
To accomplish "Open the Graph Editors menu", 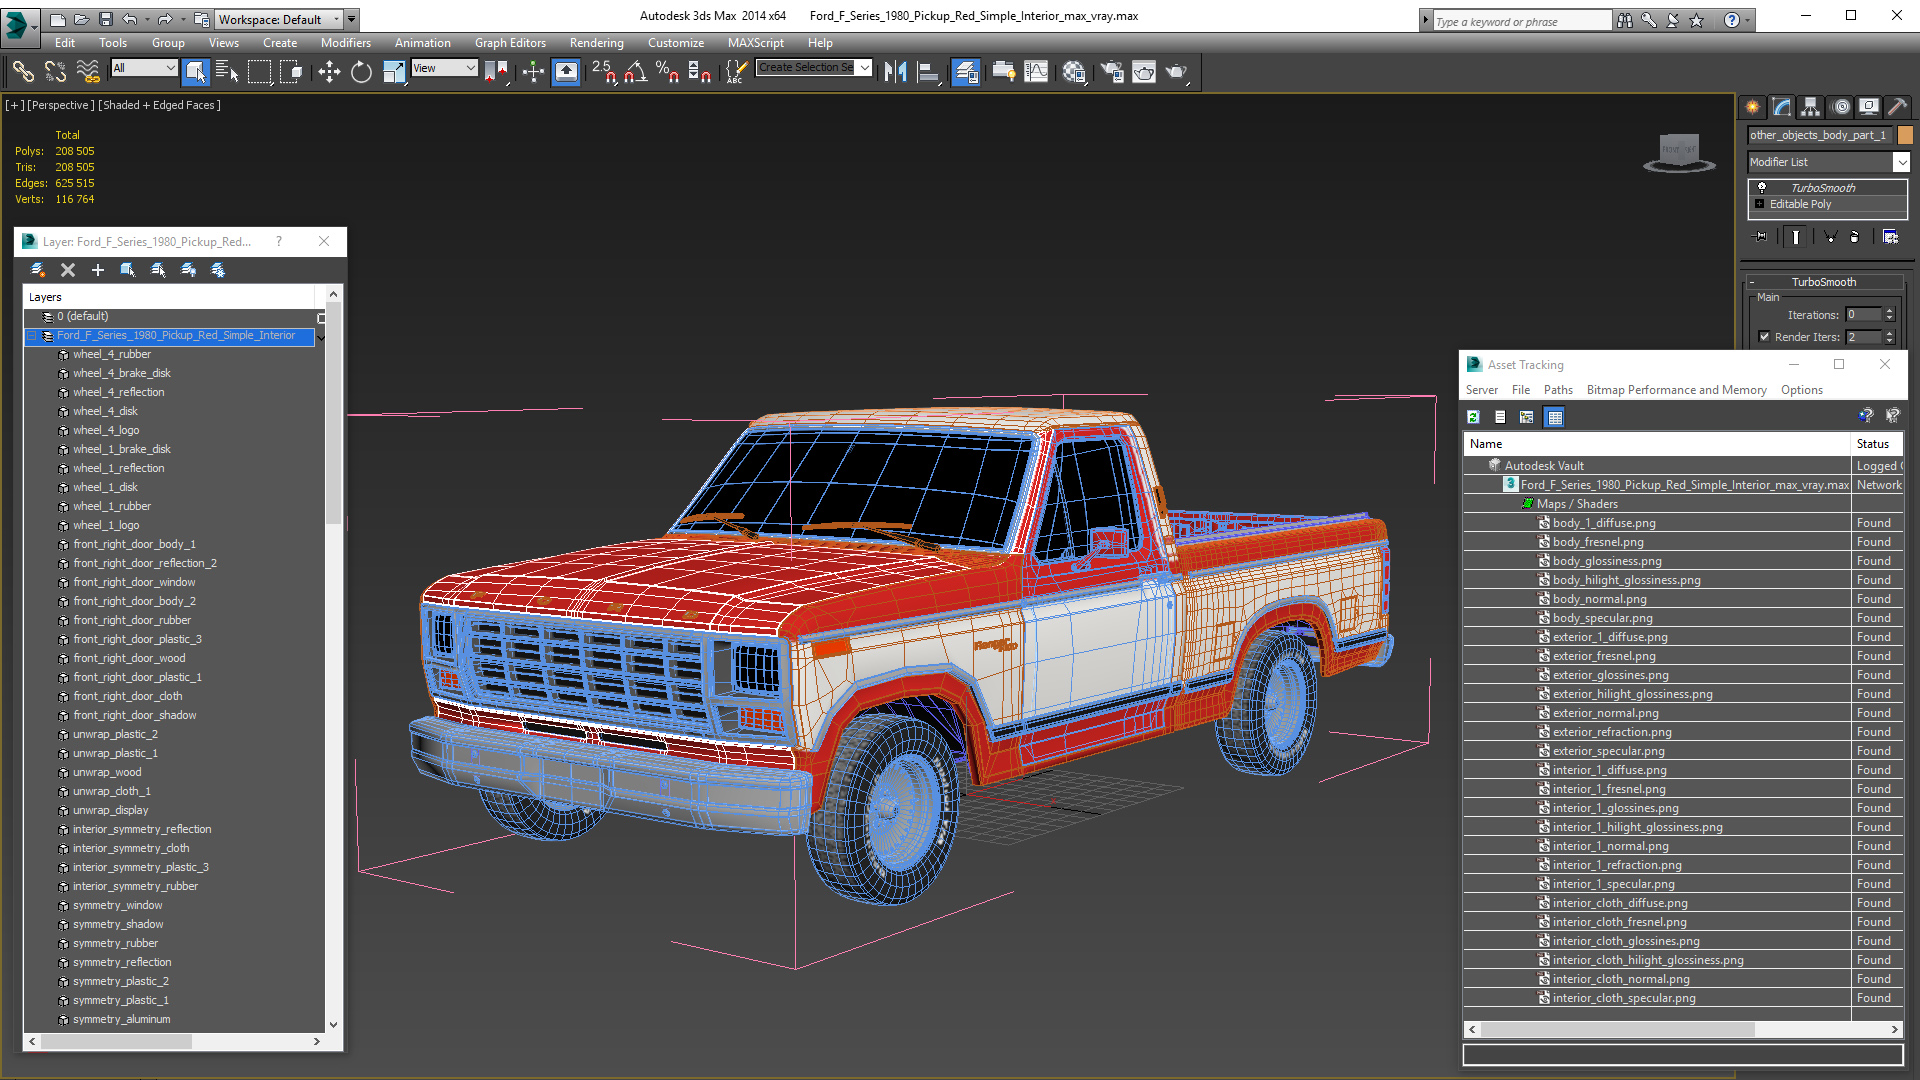I will [x=510, y=43].
